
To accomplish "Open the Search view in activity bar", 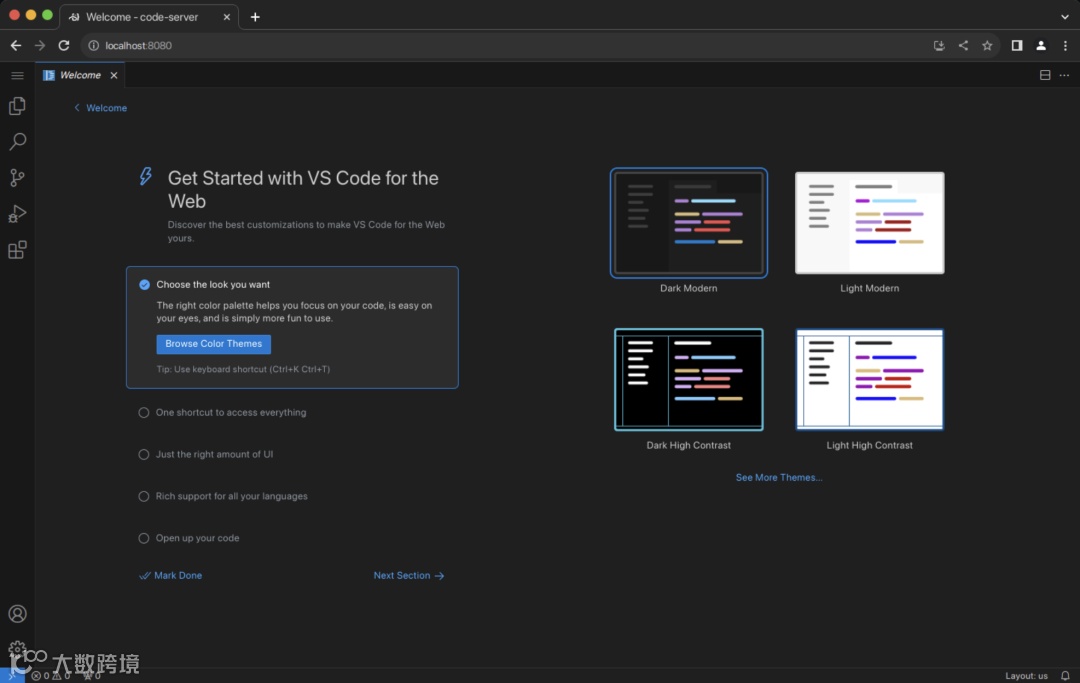I will (x=17, y=142).
